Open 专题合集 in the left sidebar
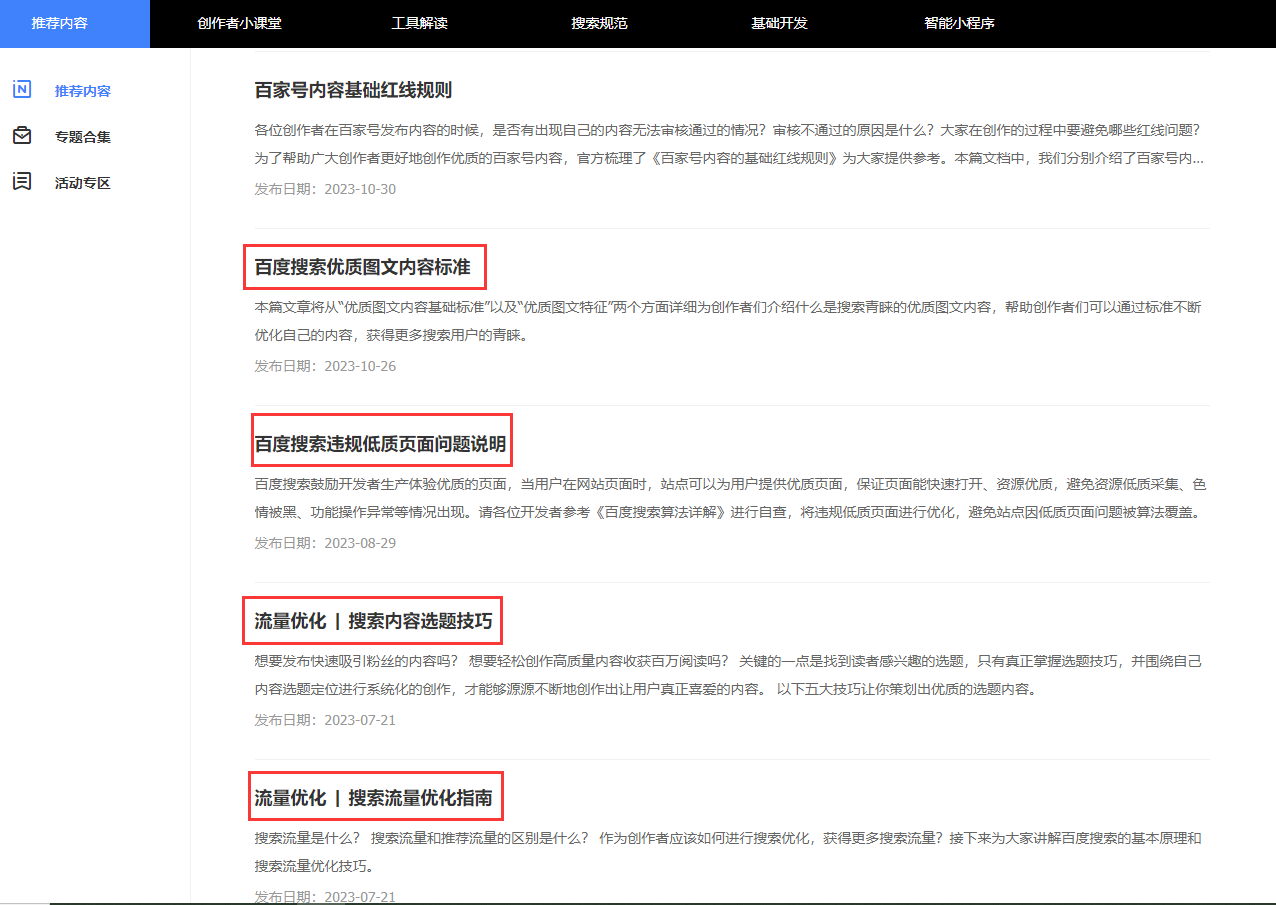Image resolution: width=1276 pixels, height=905 pixels. coord(83,137)
